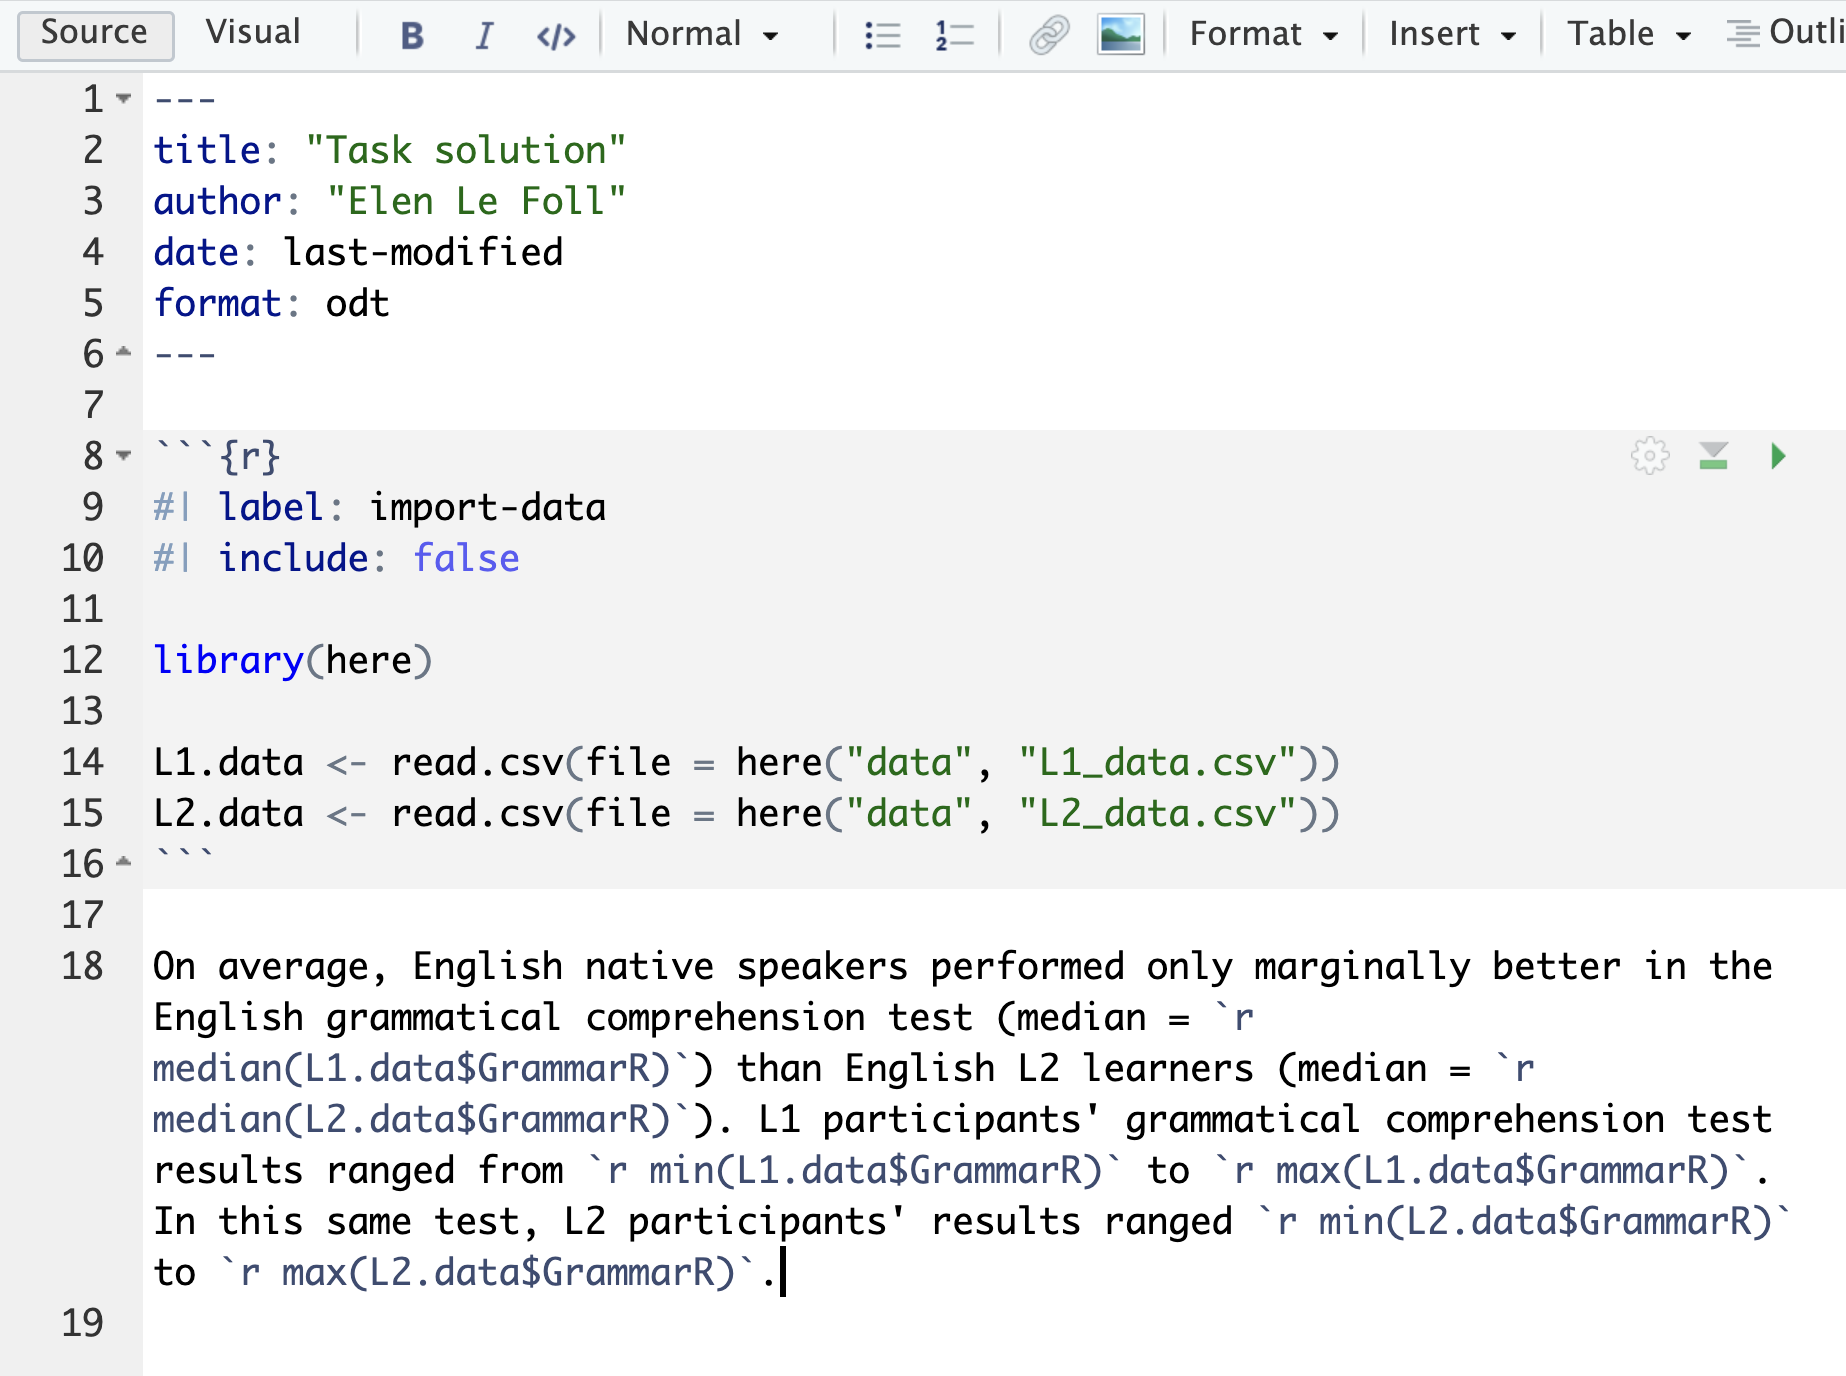The height and width of the screenshot is (1376, 1846).
Task: Insert an image
Action: 1120,36
